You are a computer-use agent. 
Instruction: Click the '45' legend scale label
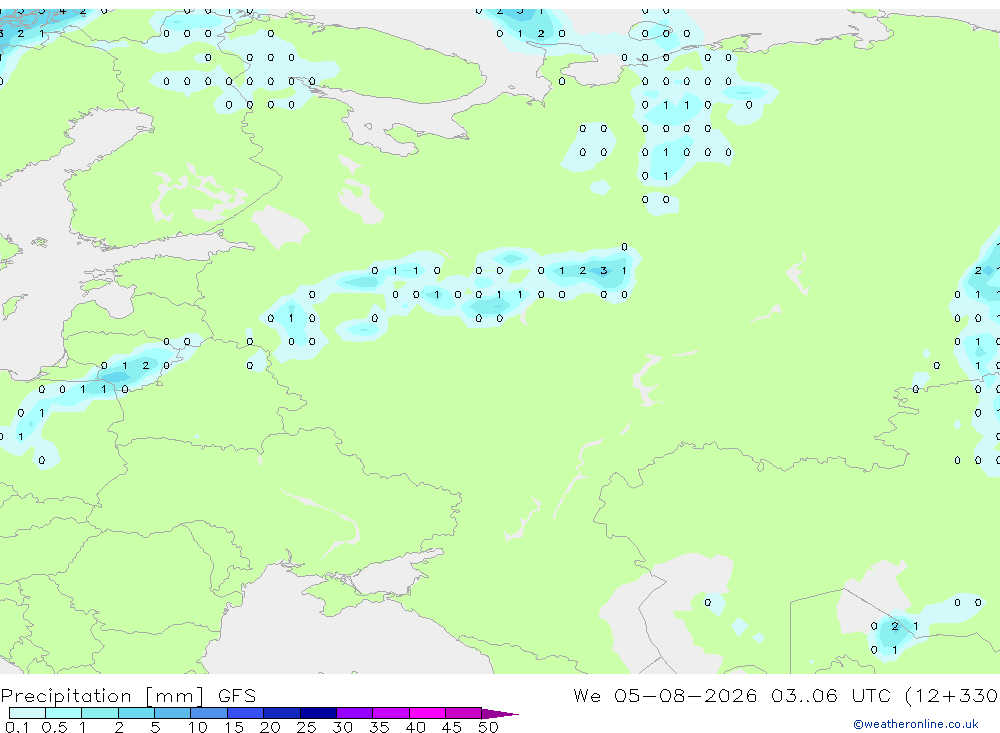tap(452, 727)
